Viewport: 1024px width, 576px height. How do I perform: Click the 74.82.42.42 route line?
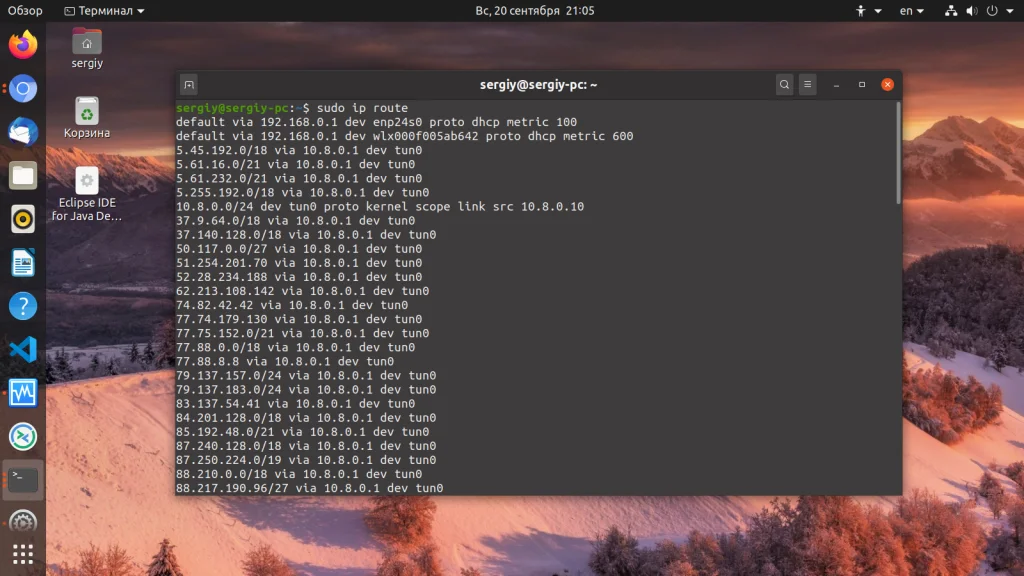point(292,305)
